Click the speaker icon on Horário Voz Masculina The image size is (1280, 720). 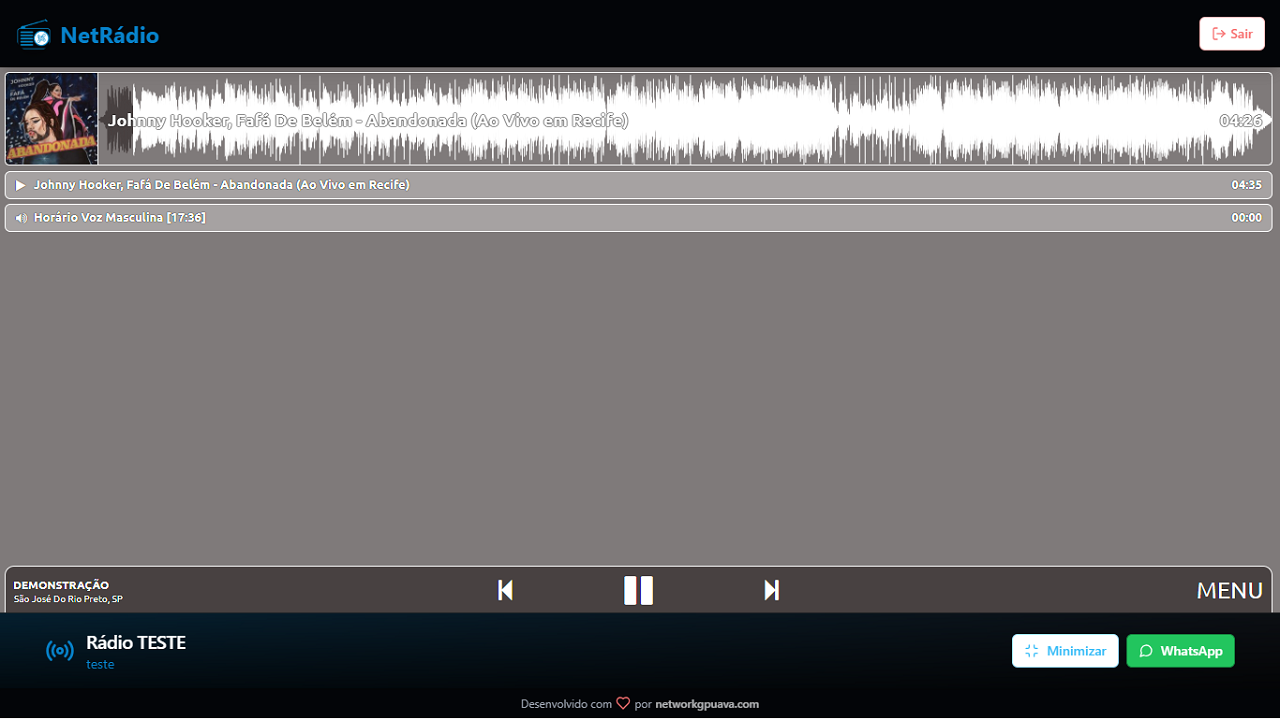point(20,217)
